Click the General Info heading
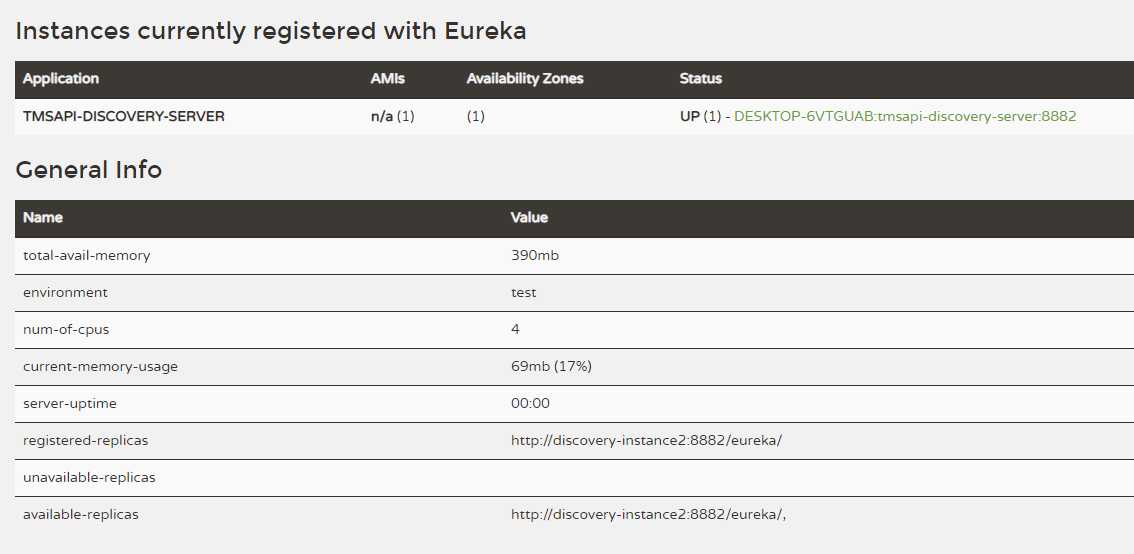The width and height of the screenshot is (1134, 554). click(x=89, y=170)
